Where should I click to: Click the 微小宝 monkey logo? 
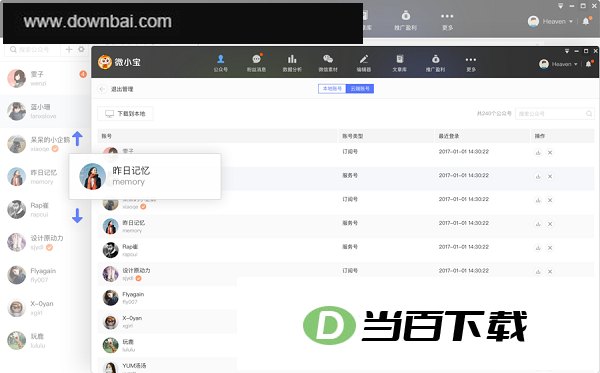pos(104,62)
